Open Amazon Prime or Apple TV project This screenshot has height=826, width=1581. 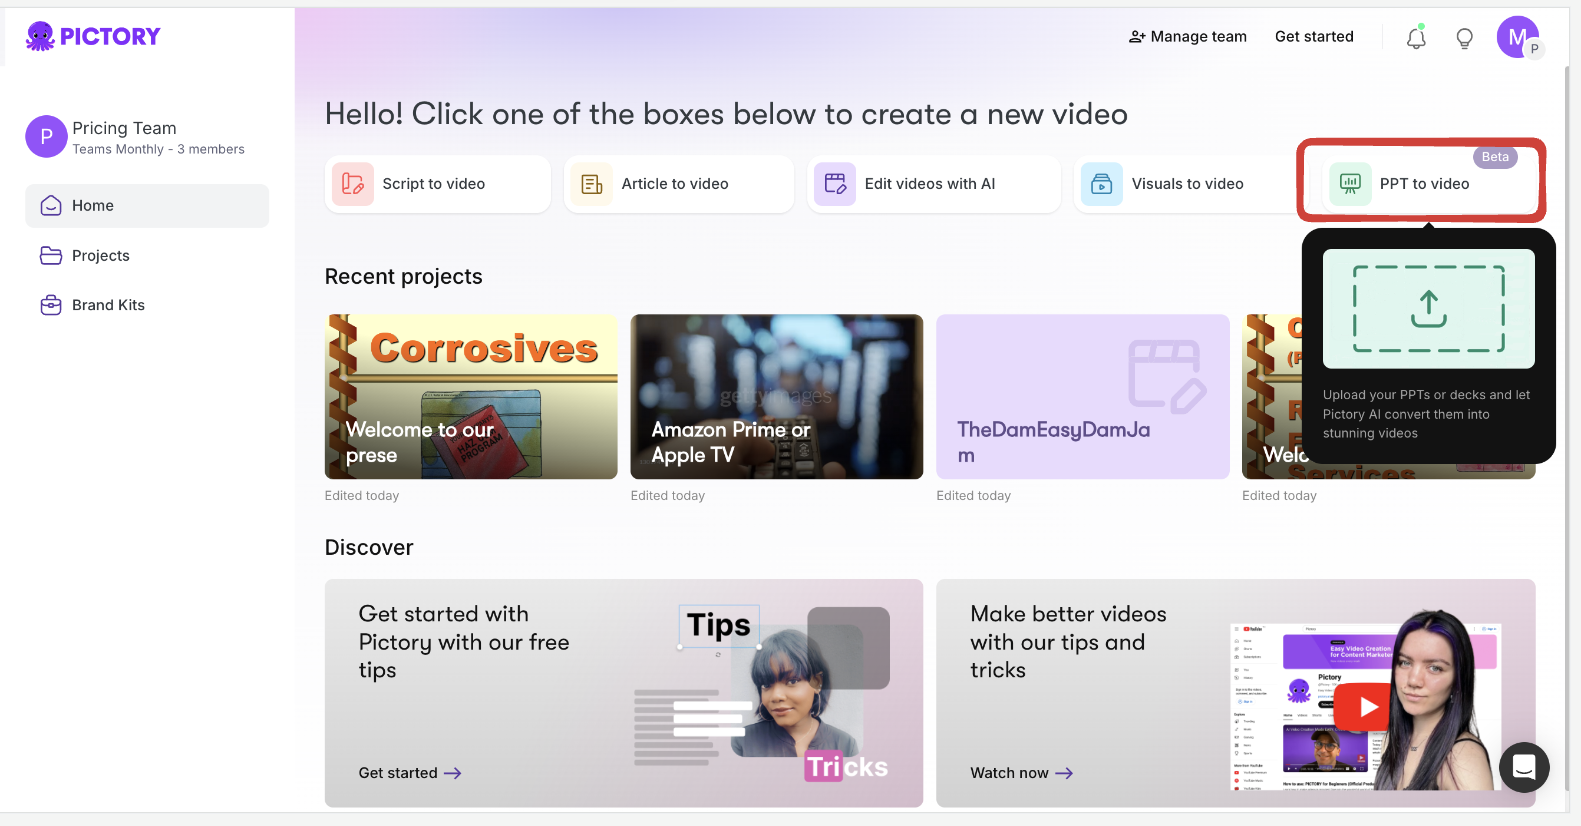click(x=777, y=397)
